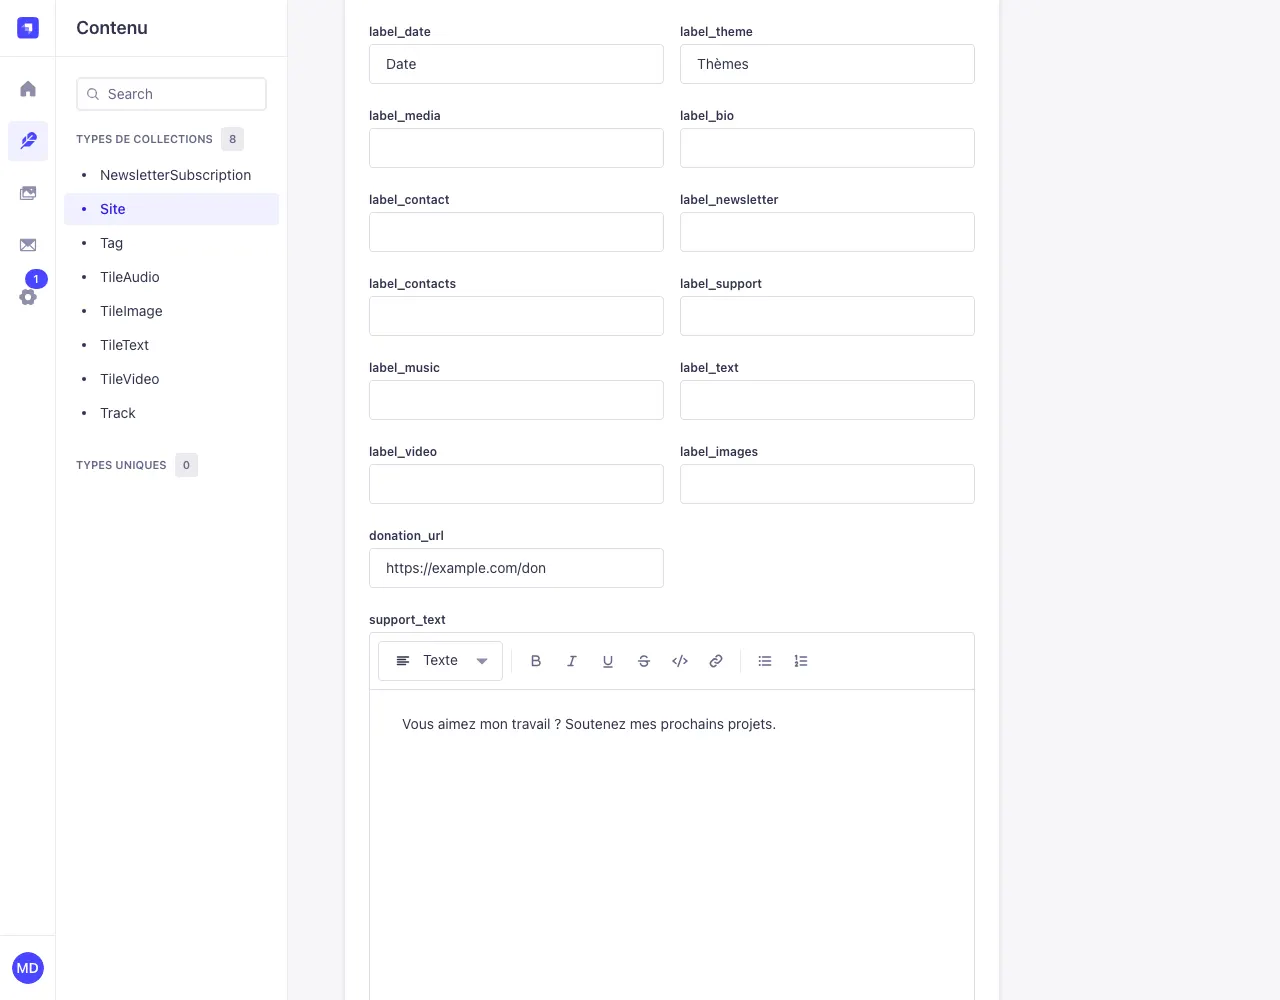The width and height of the screenshot is (1280, 1000).
Task: Click the donation_url input field
Action: [x=516, y=568]
